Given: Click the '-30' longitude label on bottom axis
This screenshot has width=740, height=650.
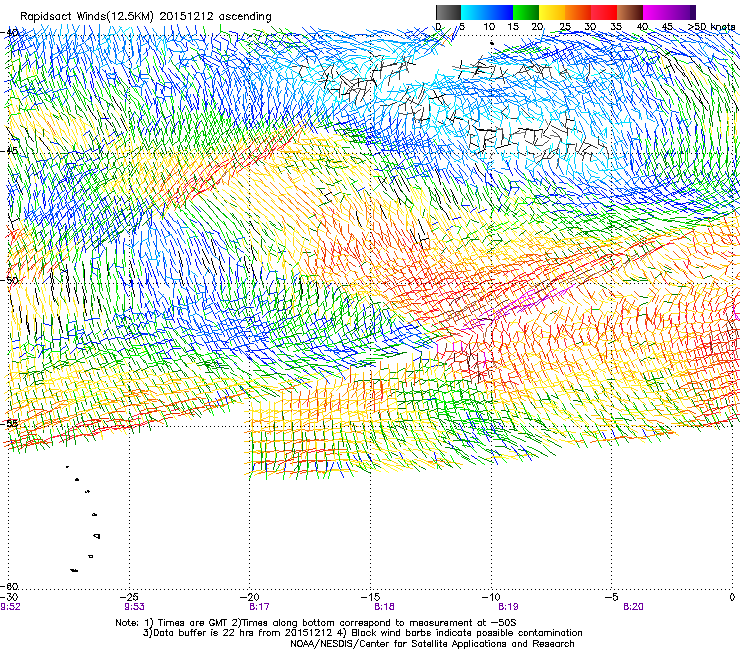Looking at the screenshot, I should 9,597.
